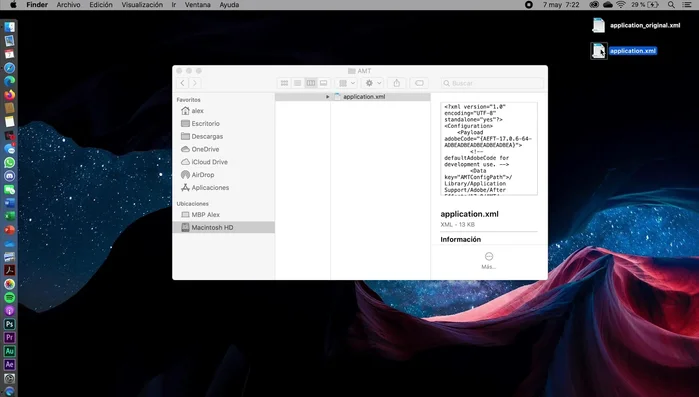Click the Edit Tags button in Finder toolbar
The height and width of the screenshot is (397, 699).
coord(419,83)
